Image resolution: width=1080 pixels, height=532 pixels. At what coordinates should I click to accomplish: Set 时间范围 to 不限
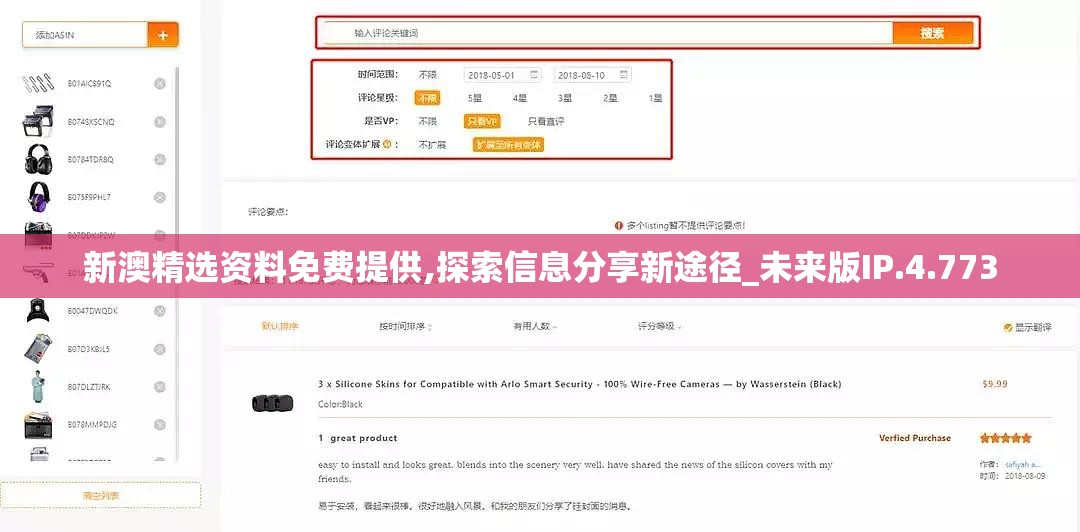[x=428, y=74]
